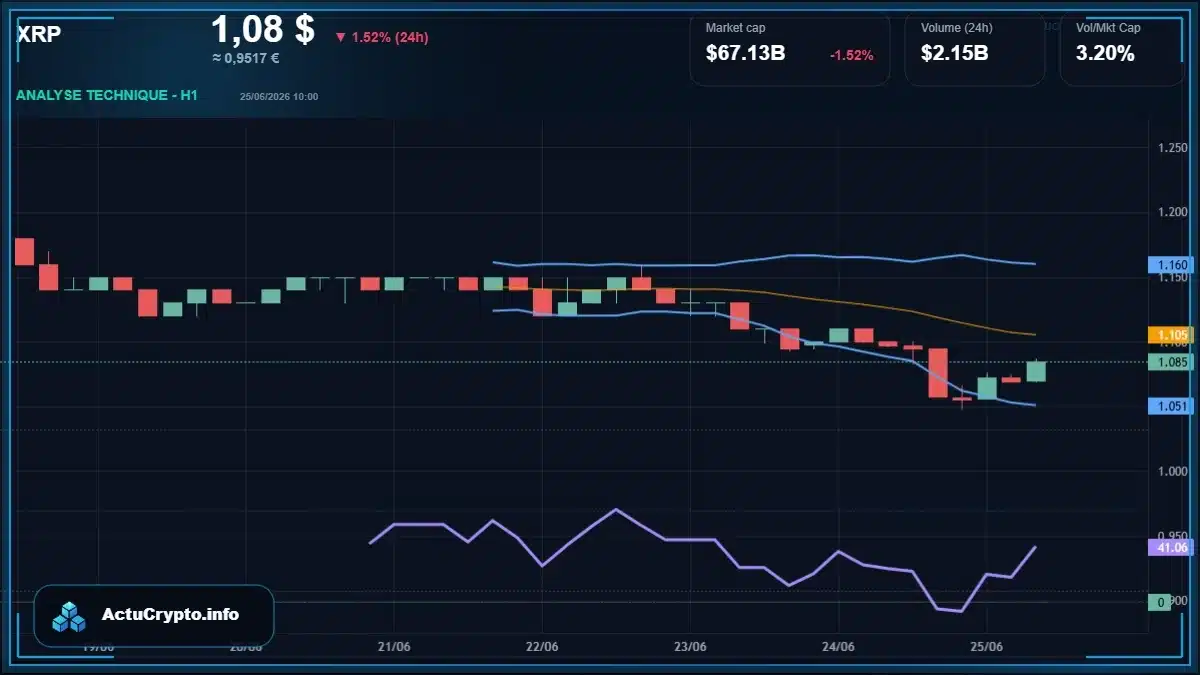
Task: Open the ActuCrypto.info link
Action: 170,615
